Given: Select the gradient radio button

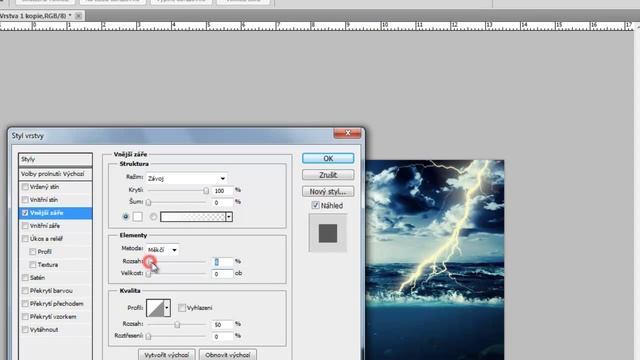Looking at the screenshot, I should [x=153, y=217].
